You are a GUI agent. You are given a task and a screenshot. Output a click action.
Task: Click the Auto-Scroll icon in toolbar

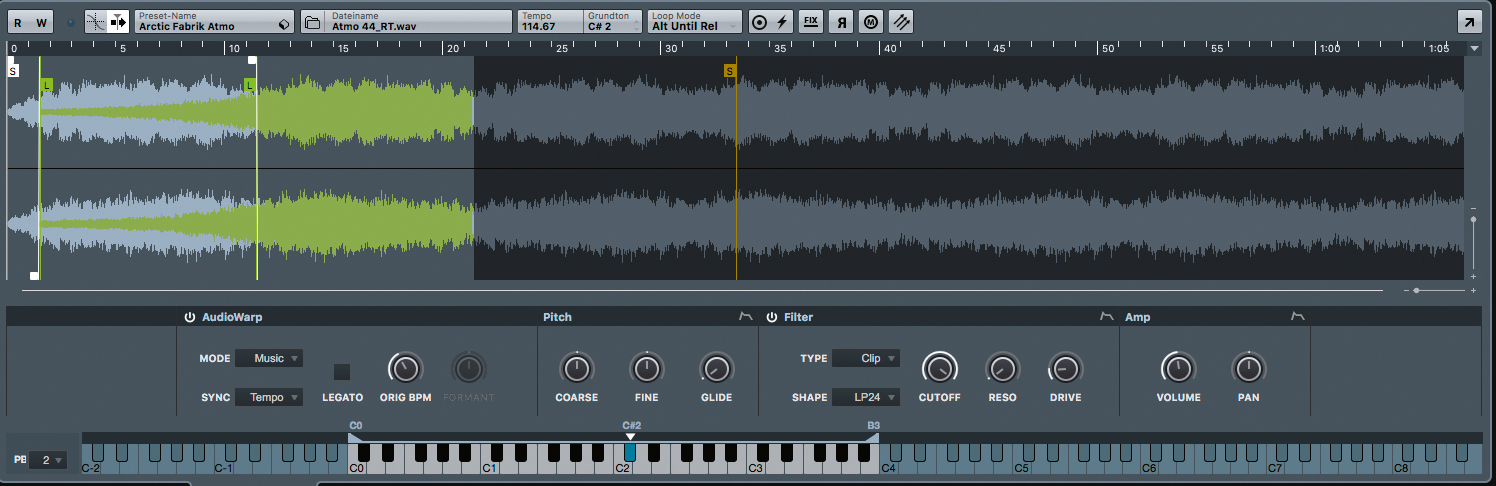(118, 22)
